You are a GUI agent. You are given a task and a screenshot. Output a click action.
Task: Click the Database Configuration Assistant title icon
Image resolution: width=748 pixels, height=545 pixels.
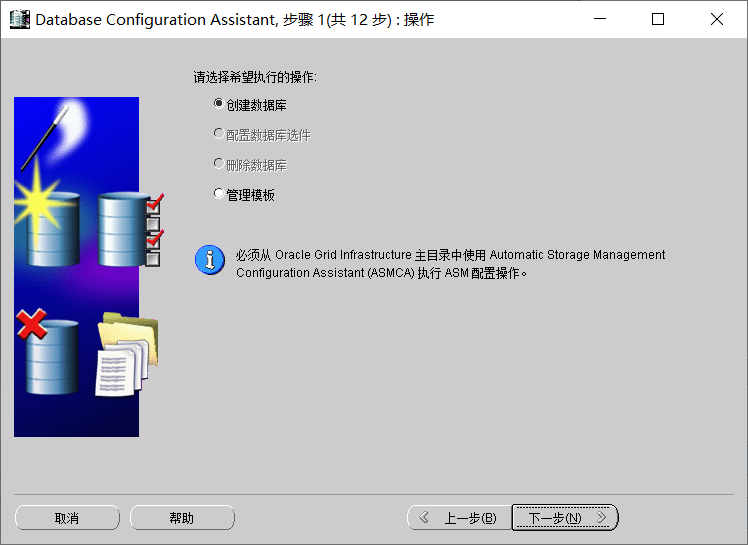[20, 19]
